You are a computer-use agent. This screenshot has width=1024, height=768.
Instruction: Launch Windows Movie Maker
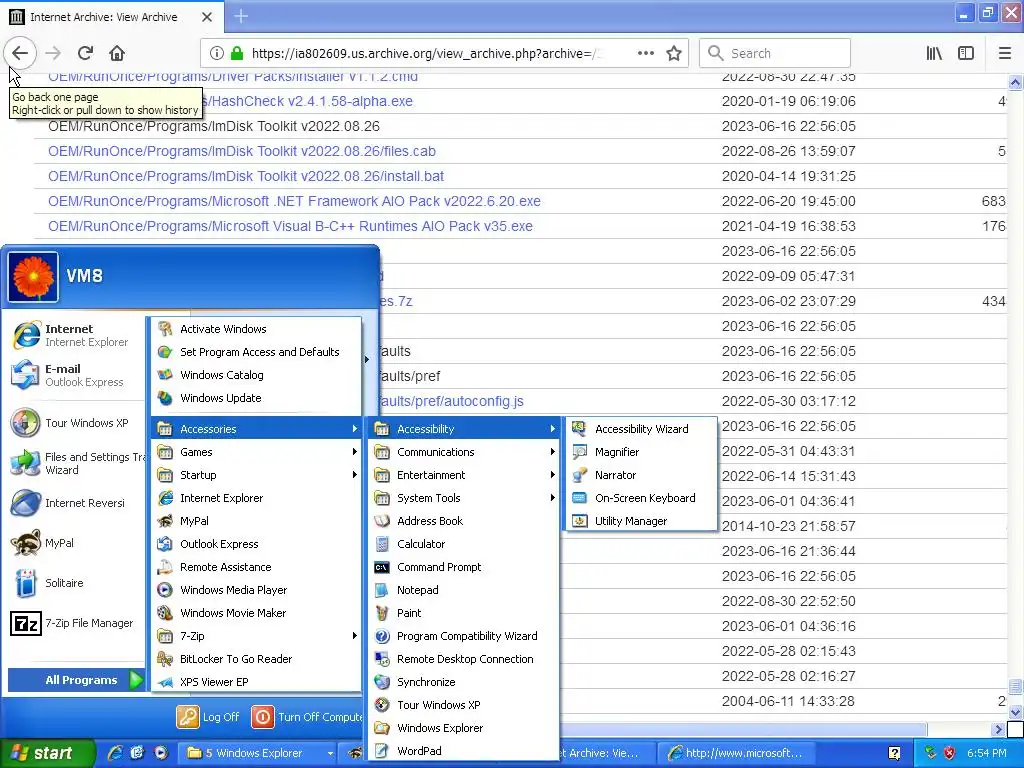(x=256, y=613)
